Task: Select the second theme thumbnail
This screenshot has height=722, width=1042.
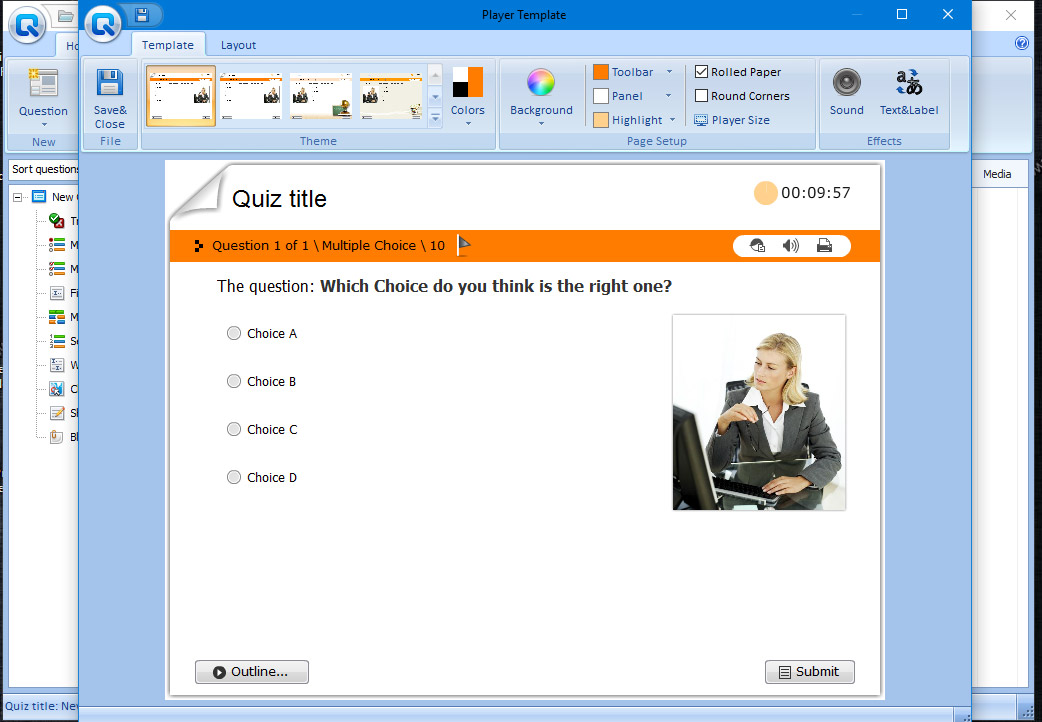Action: coord(251,96)
